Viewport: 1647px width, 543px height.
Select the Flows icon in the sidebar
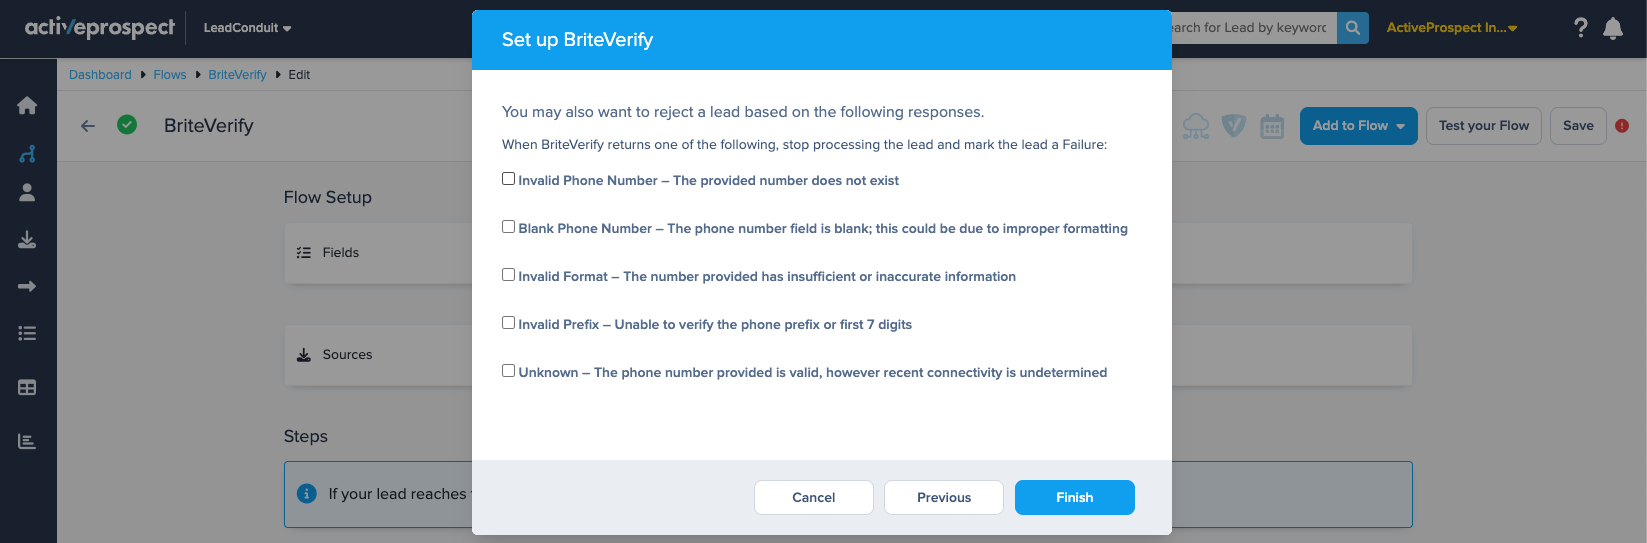pyautogui.click(x=27, y=153)
